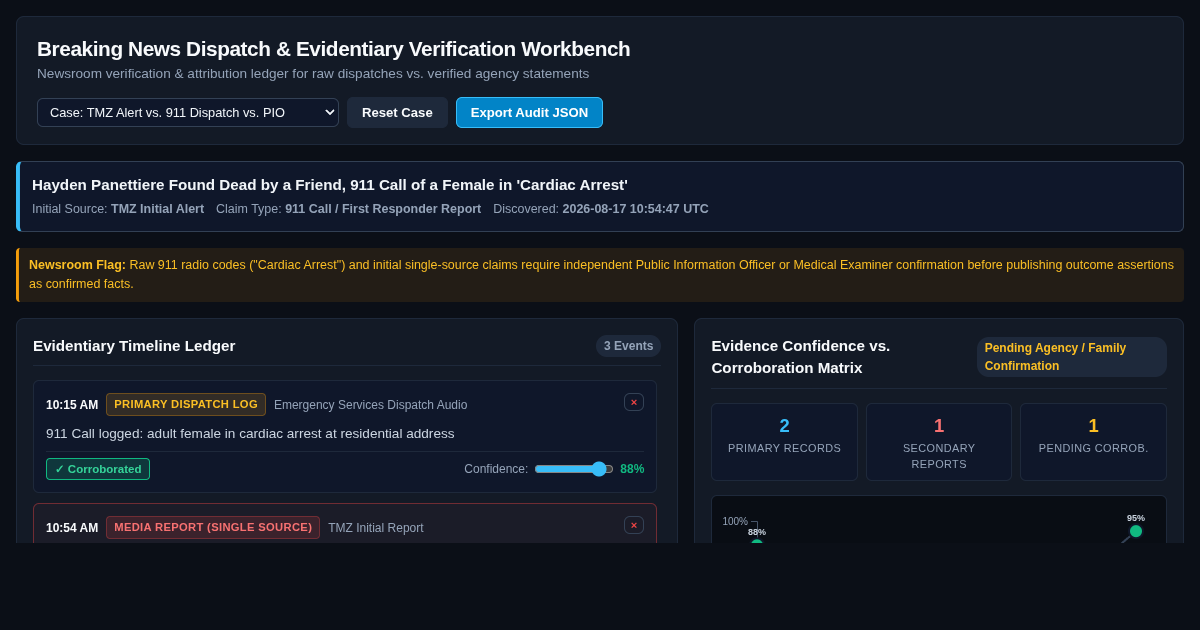Click the Evidence Confidence vs. Corroboration Matrix heading

(x=801, y=357)
